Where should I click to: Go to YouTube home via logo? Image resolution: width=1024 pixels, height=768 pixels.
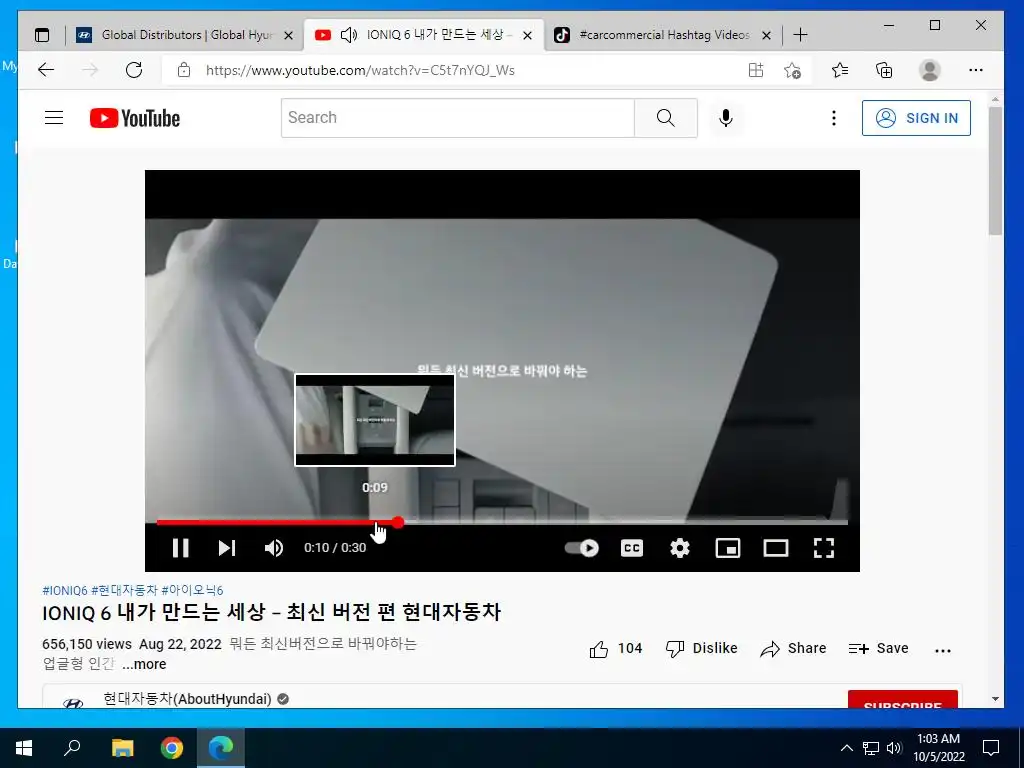pyautogui.click(x=135, y=118)
